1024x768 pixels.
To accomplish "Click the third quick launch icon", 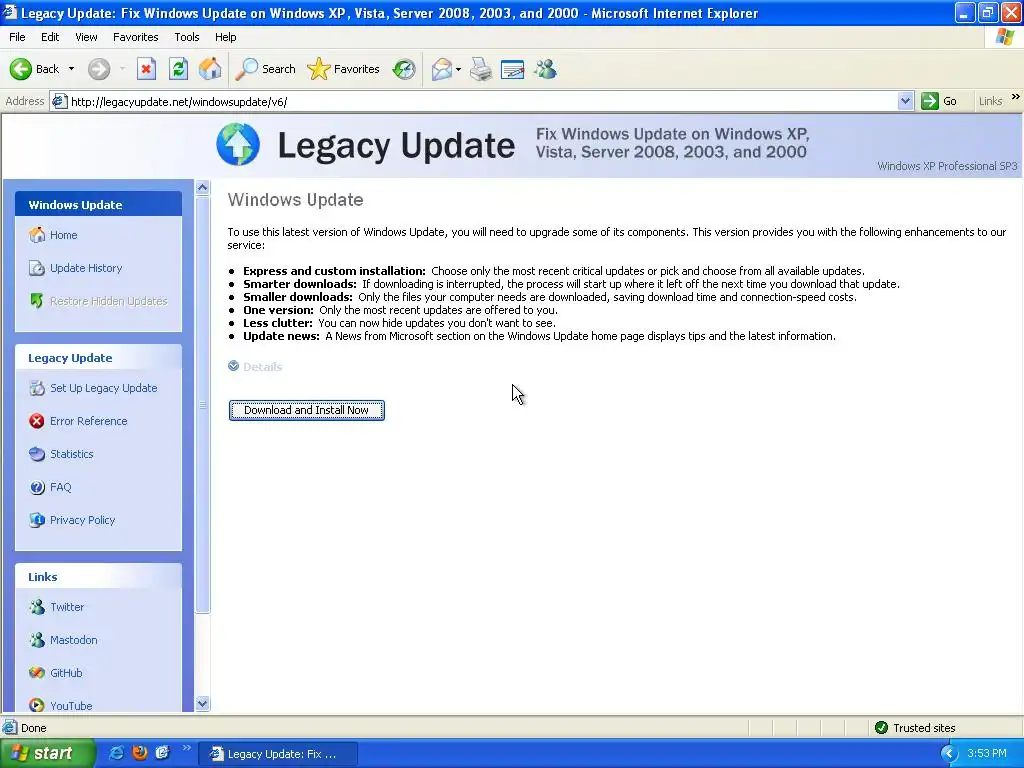I will tap(163, 753).
